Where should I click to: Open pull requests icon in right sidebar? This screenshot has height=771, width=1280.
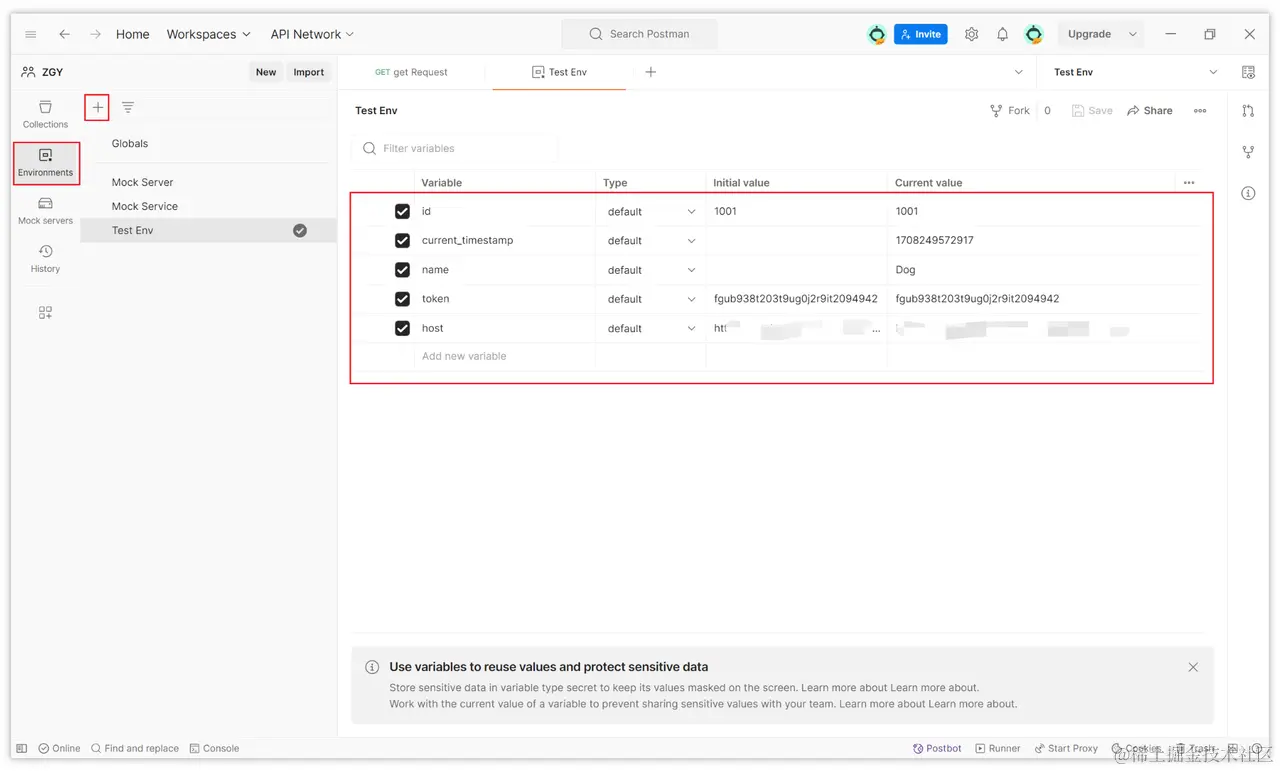point(1248,111)
